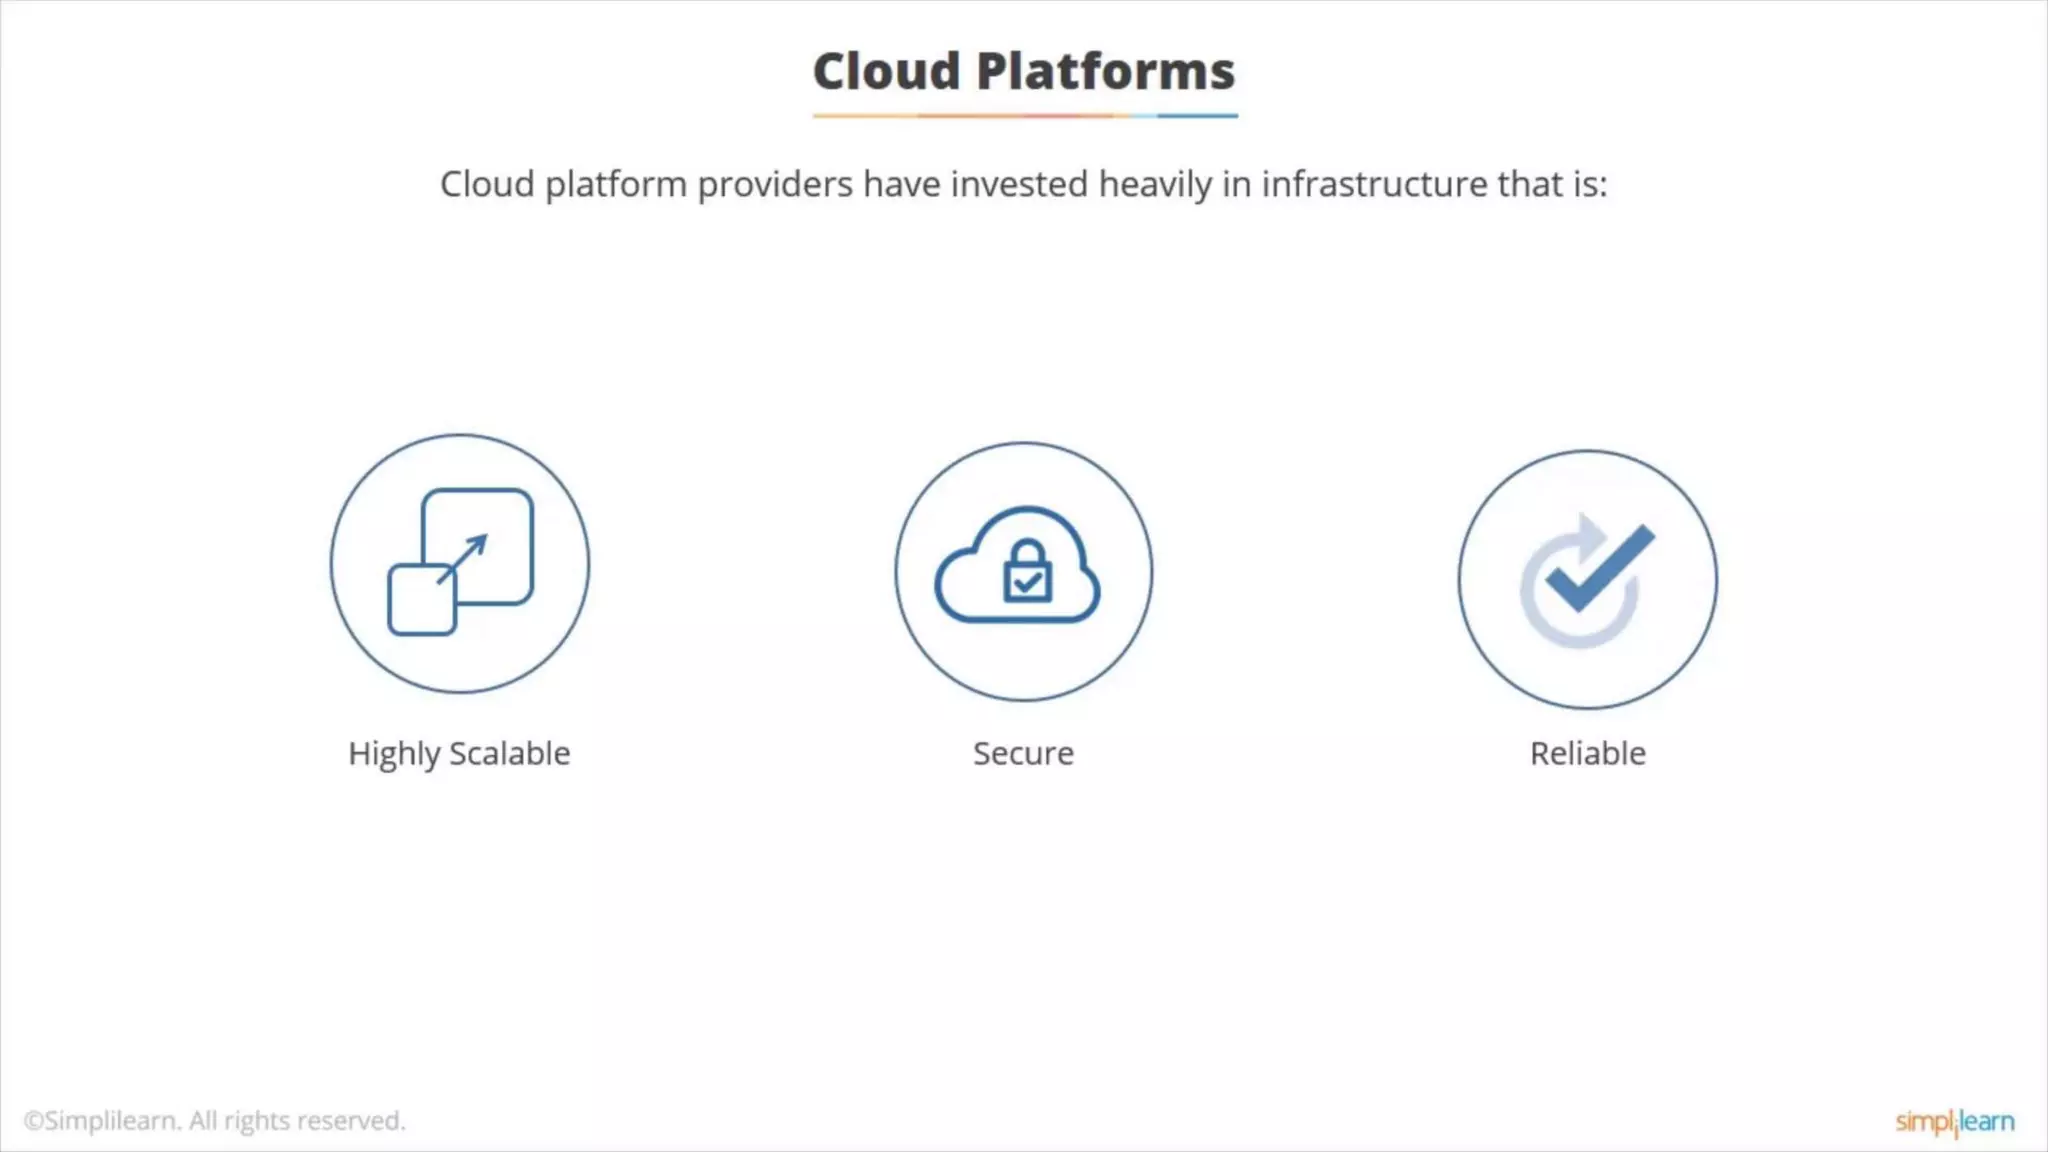Image resolution: width=2048 pixels, height=1152 pixels.
Task: Click the Highly Scalable circle icon
Action: 459,563
